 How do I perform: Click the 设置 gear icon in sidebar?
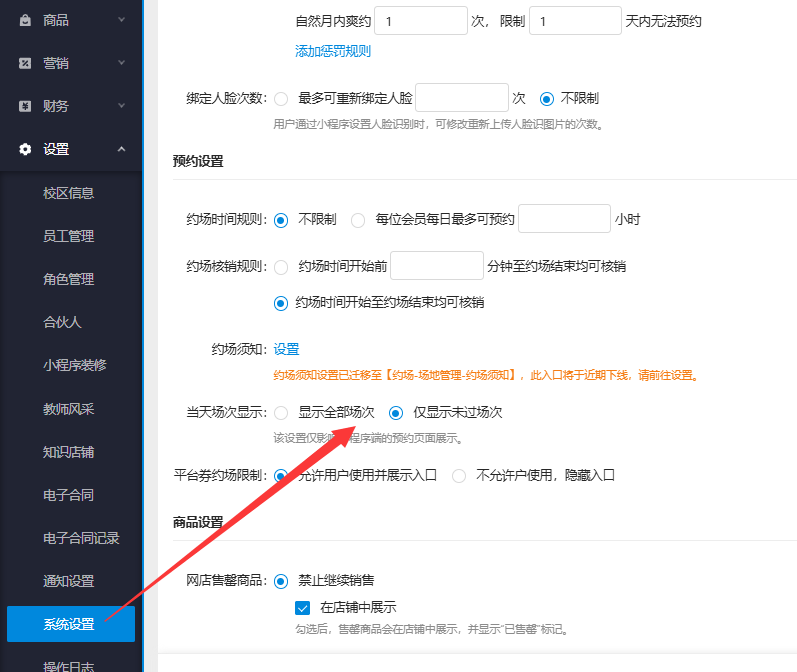point(25,149)
